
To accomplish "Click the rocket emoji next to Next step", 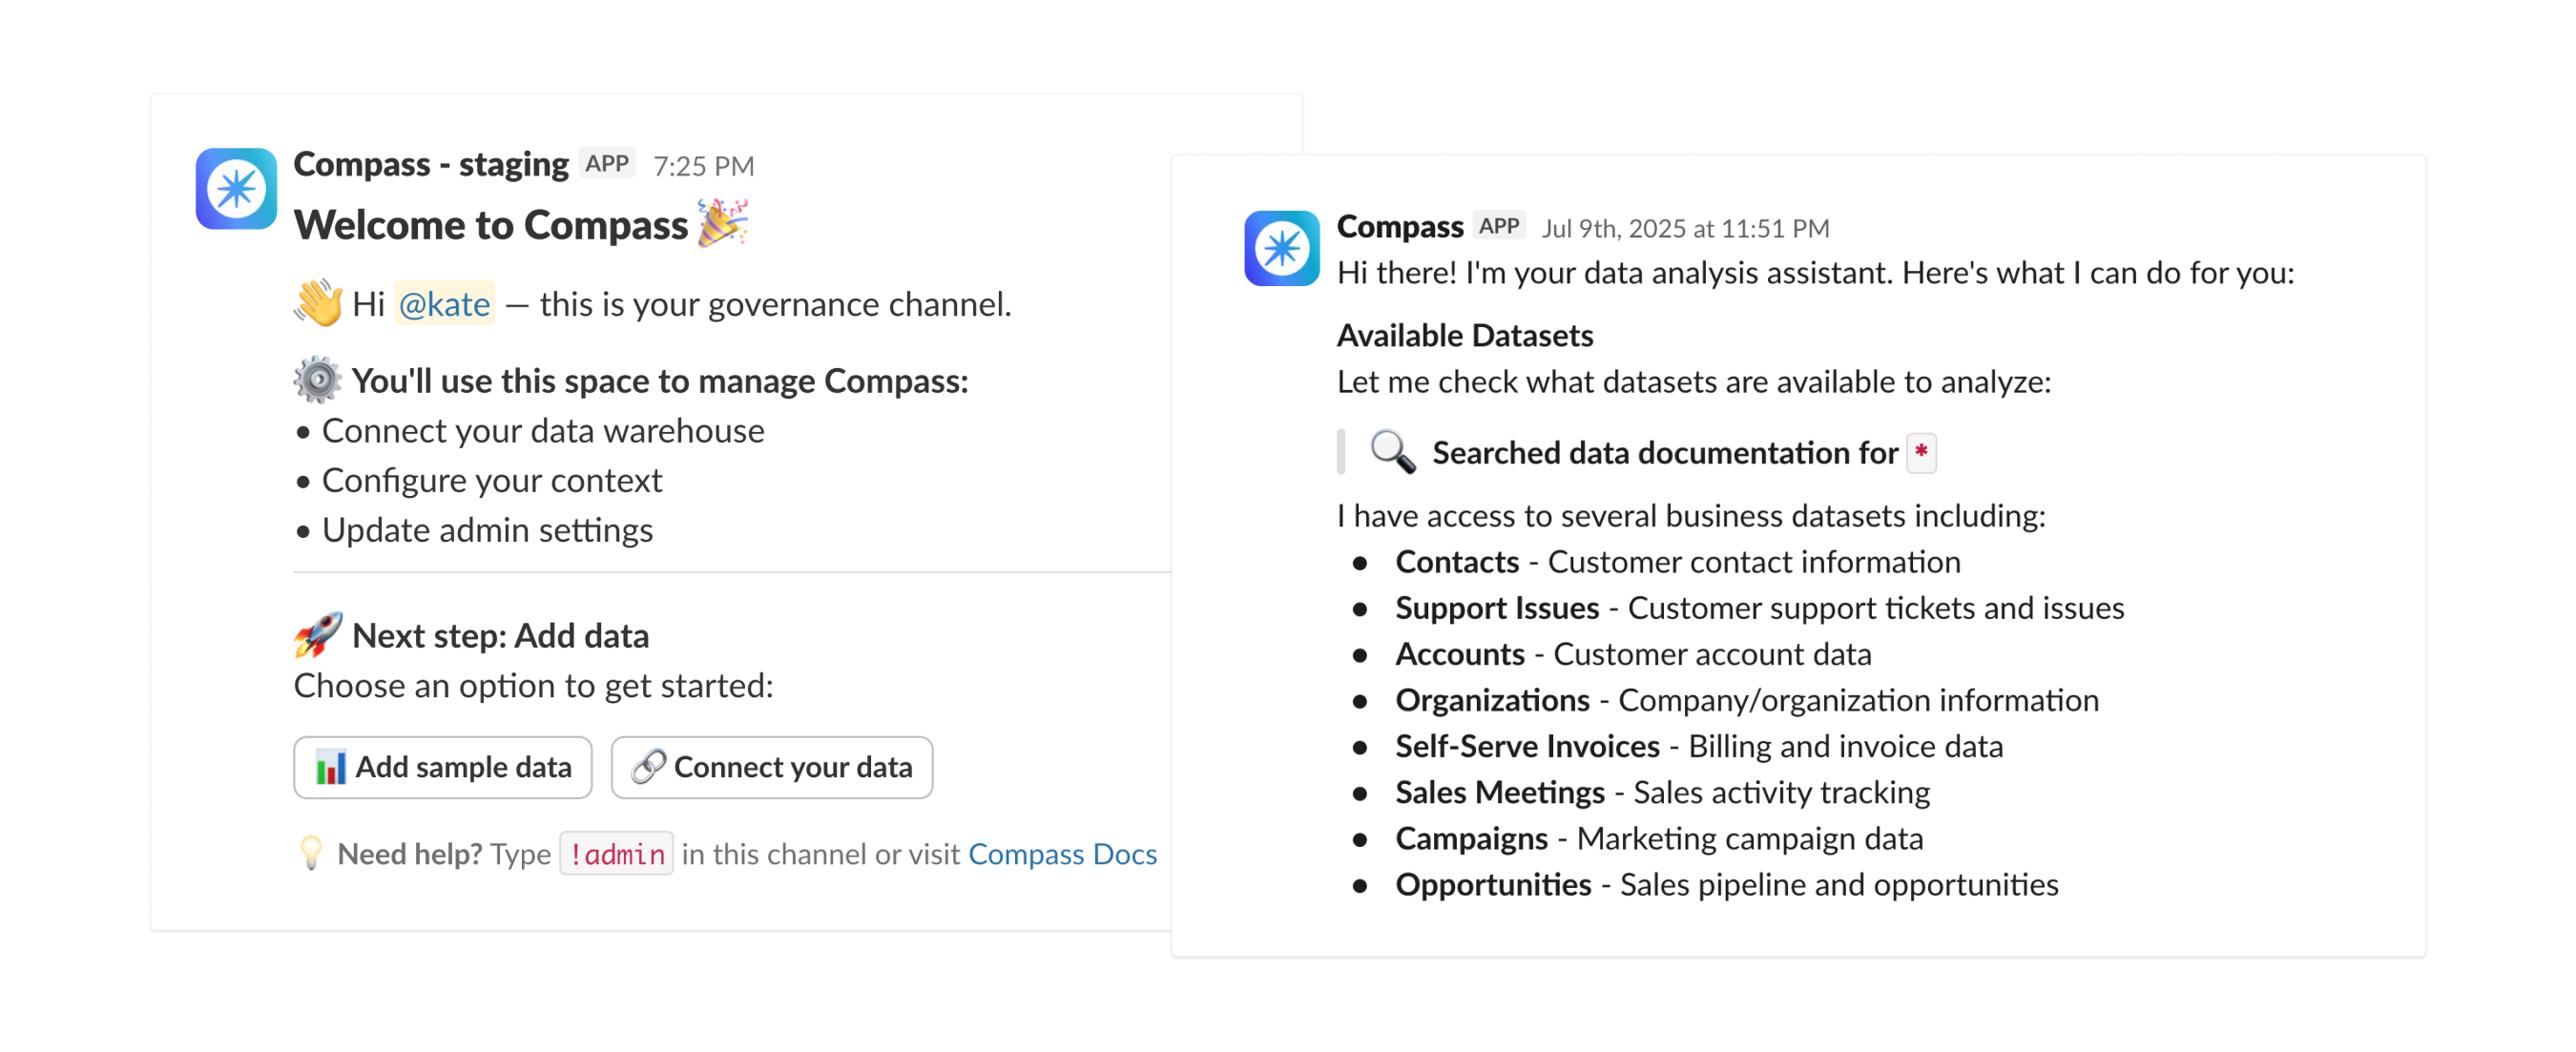I will pos(318,635).
